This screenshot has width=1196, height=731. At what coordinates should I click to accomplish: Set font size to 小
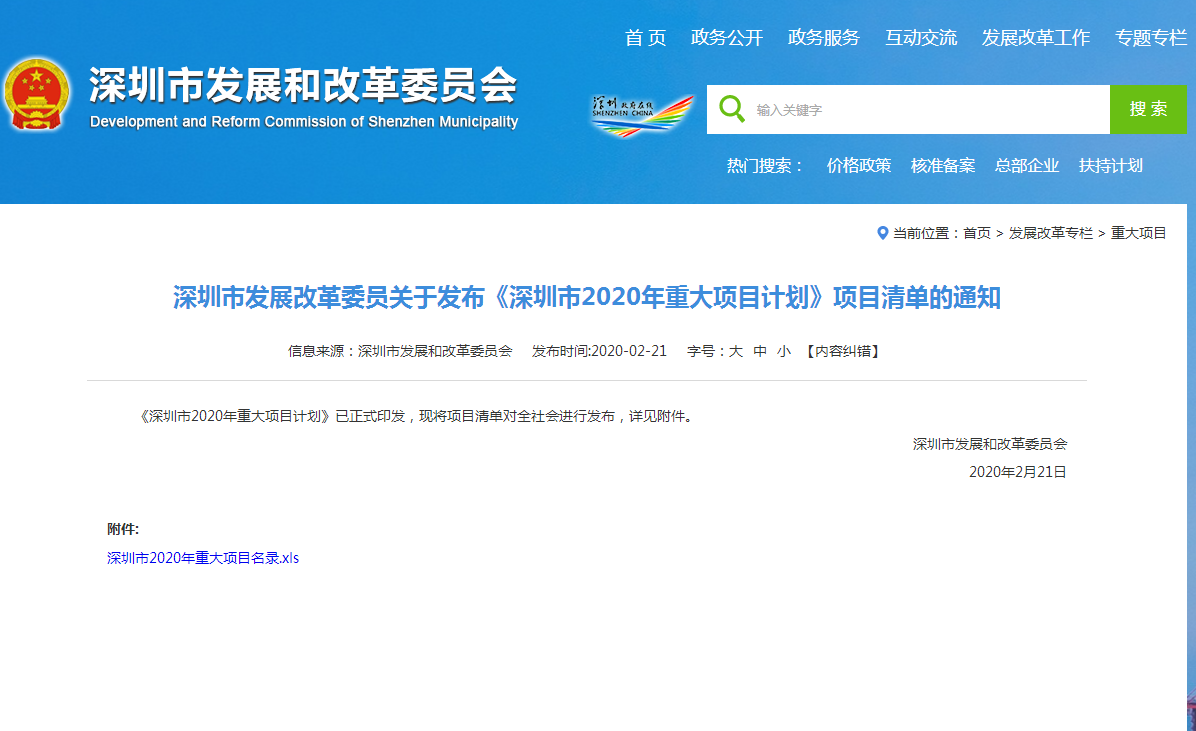tap(784, 351)
